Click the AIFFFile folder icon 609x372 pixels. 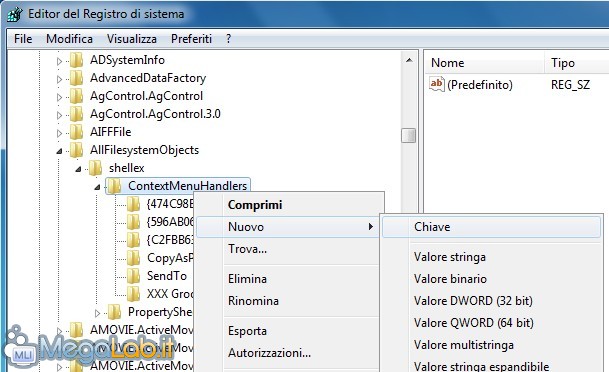click(77, 132)
